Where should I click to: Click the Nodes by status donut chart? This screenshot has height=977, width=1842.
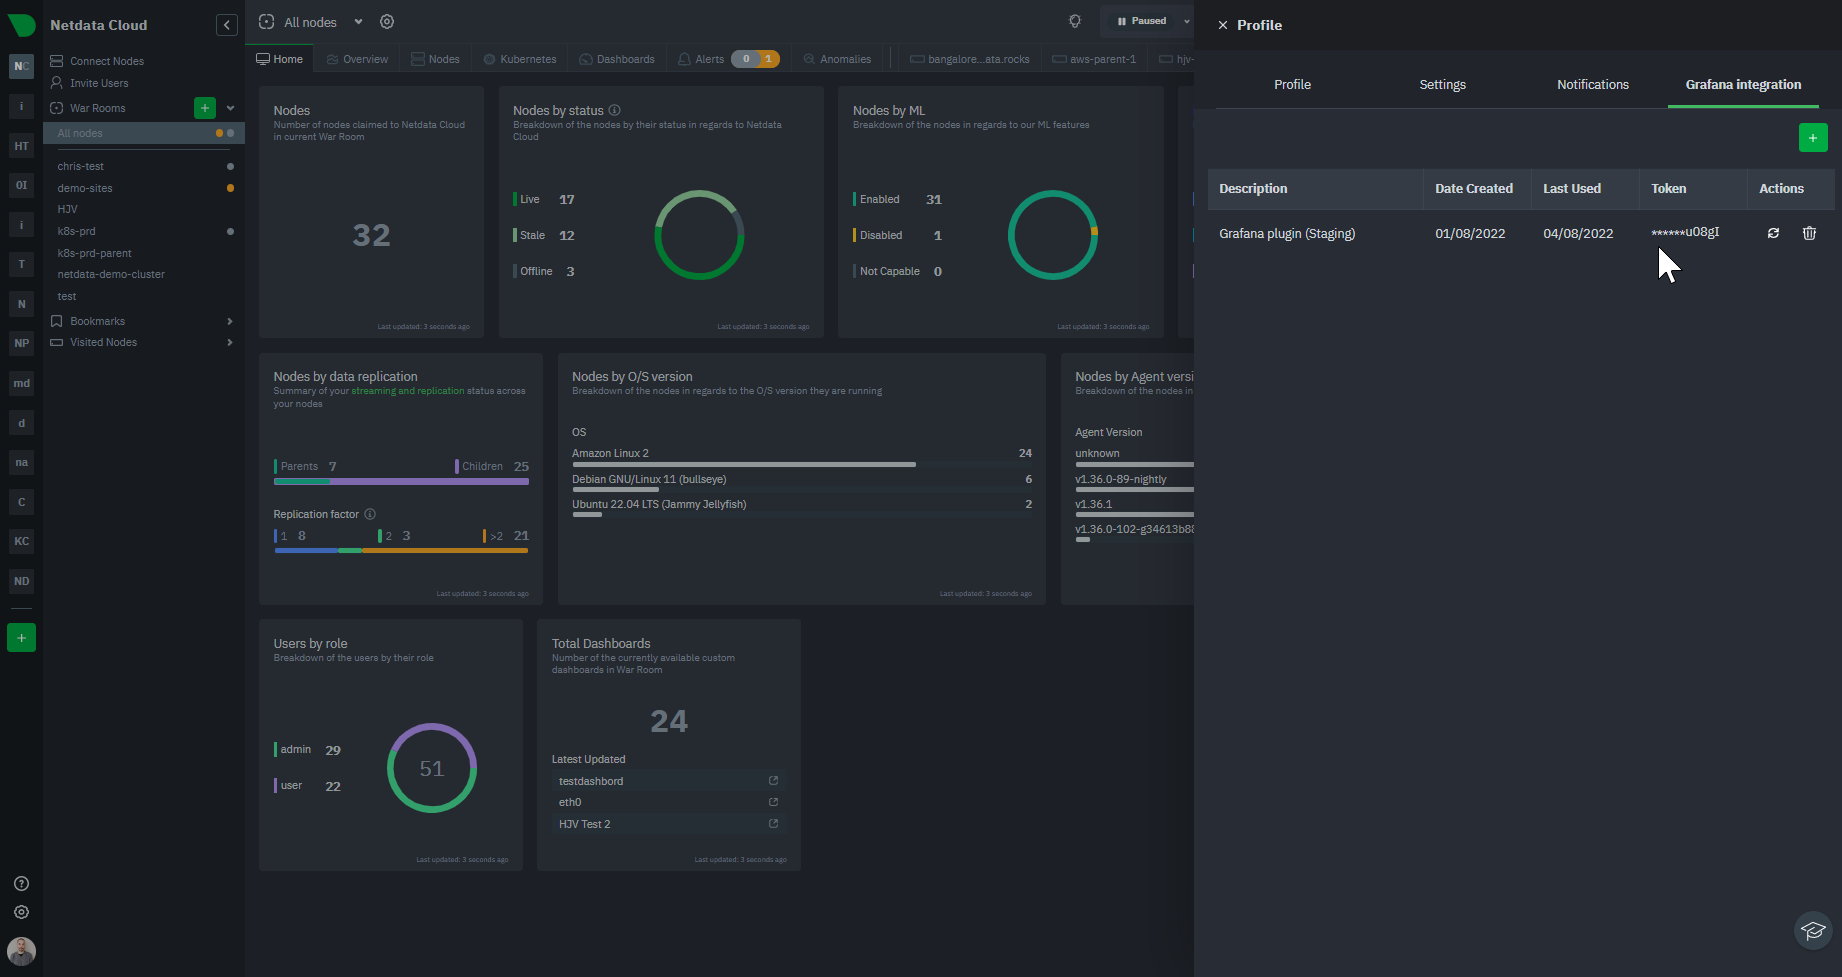point(699,235)
